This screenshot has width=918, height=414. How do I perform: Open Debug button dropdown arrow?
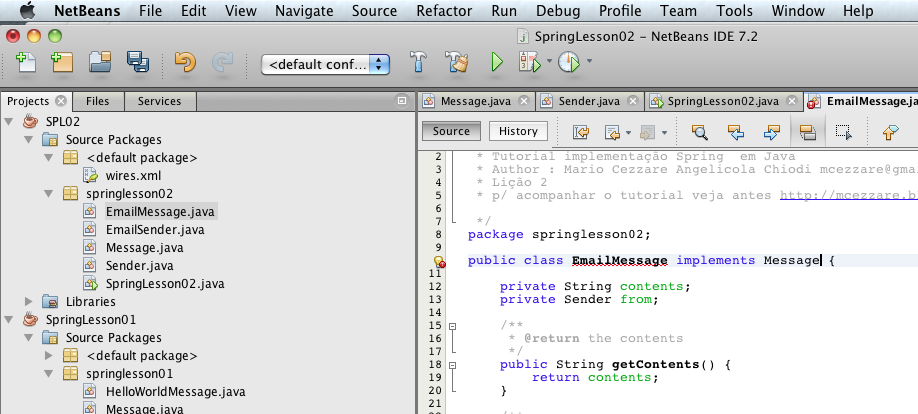click(x=549, y=60)
